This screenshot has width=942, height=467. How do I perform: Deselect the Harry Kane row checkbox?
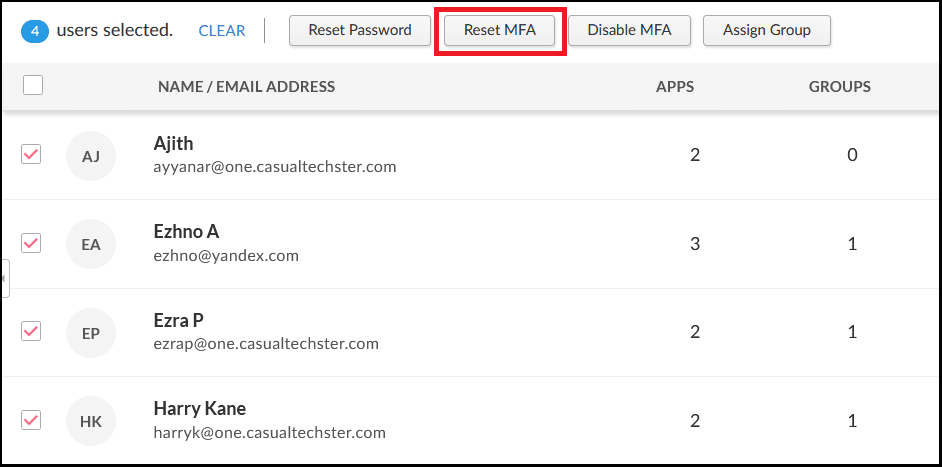[31, 419]
